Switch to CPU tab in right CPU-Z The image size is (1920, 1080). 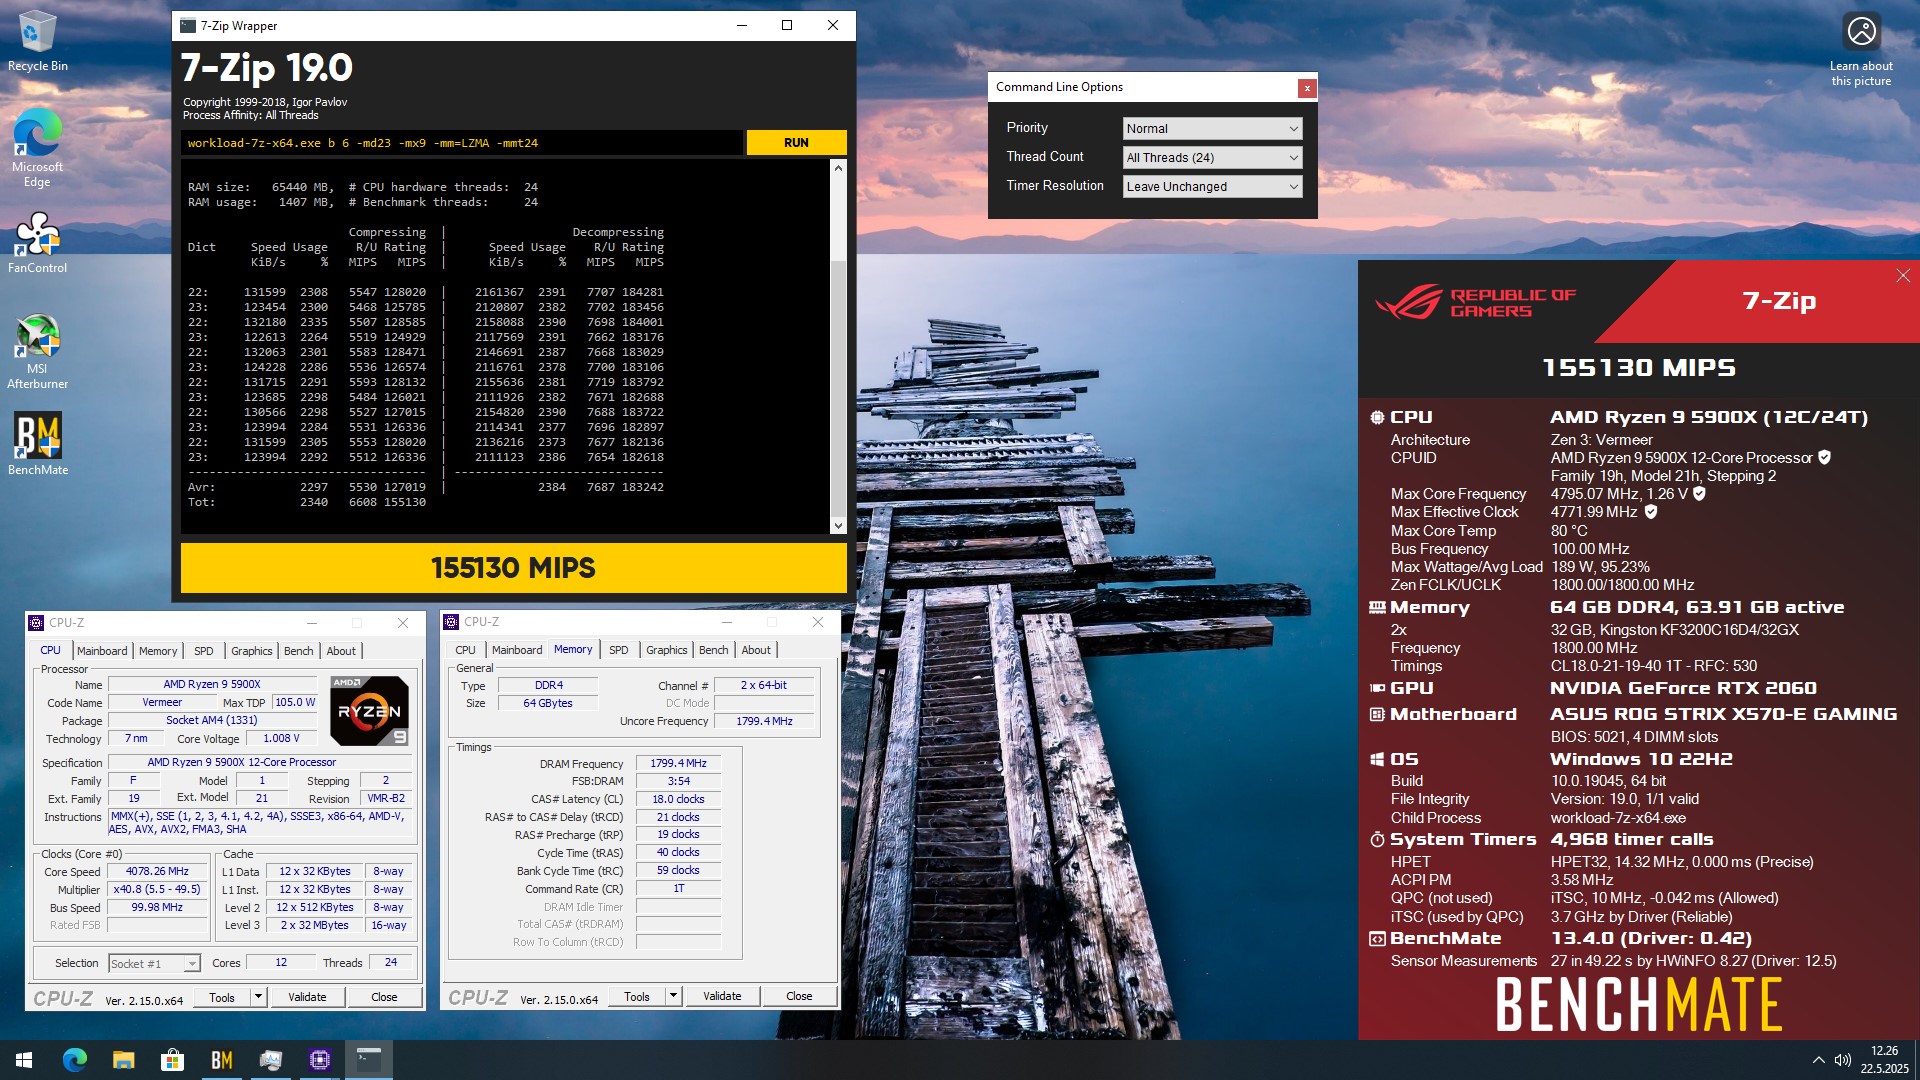tap(466, 650)
